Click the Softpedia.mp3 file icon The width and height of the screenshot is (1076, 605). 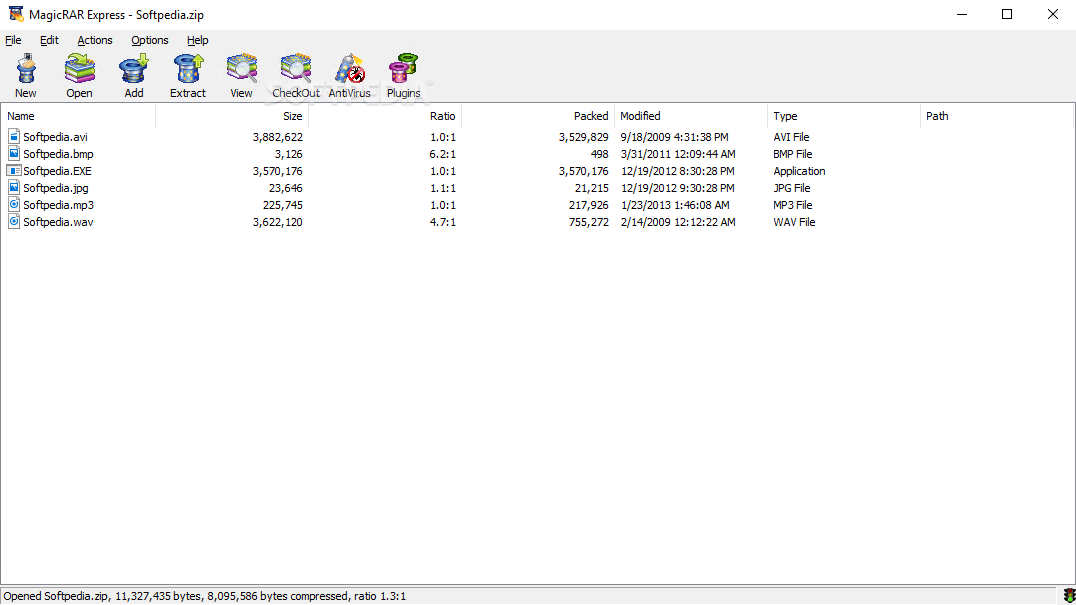pyautogui.click(x=14, y=204)
